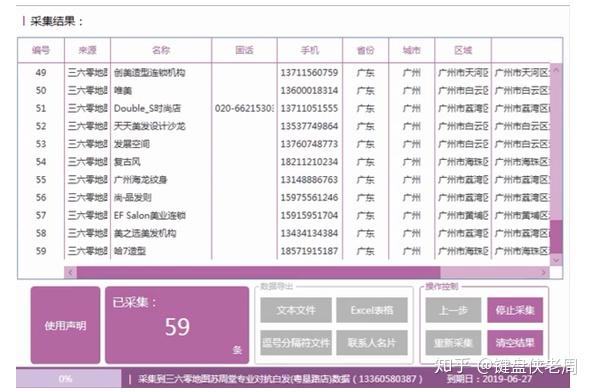Click the 固话 column header
Screen dimensions: 594x392
click(244, 50)
